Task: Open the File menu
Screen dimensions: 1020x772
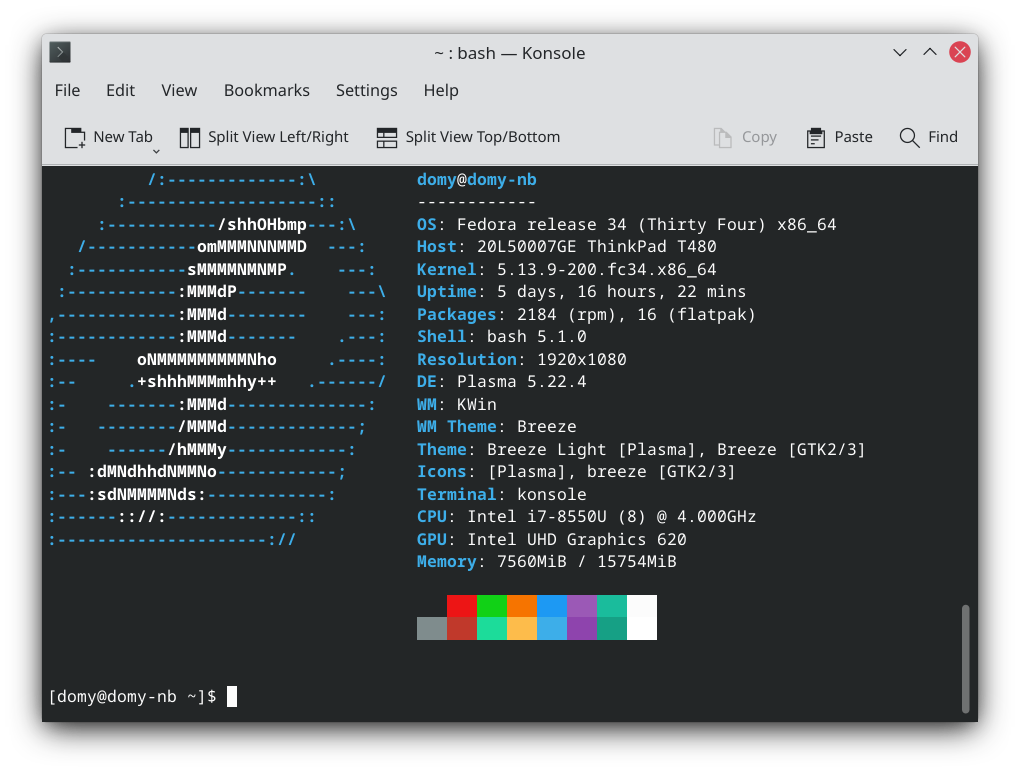Action: (67, 90)
